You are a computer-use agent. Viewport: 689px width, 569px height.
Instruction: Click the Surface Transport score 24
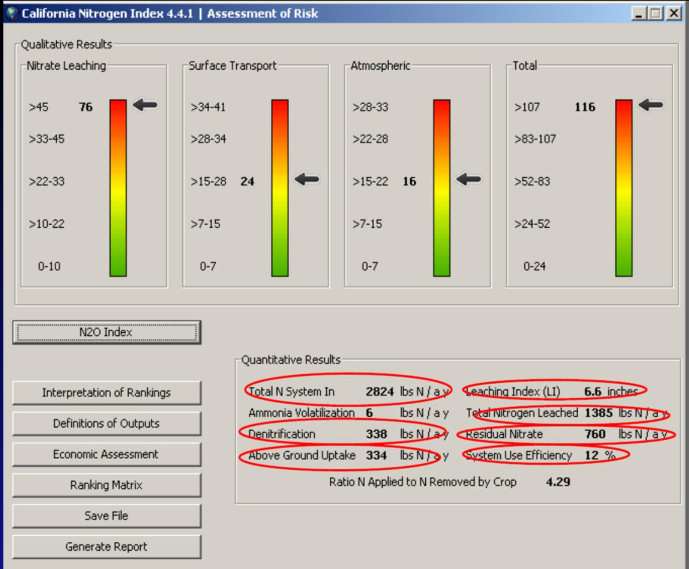tap(247, 181)
